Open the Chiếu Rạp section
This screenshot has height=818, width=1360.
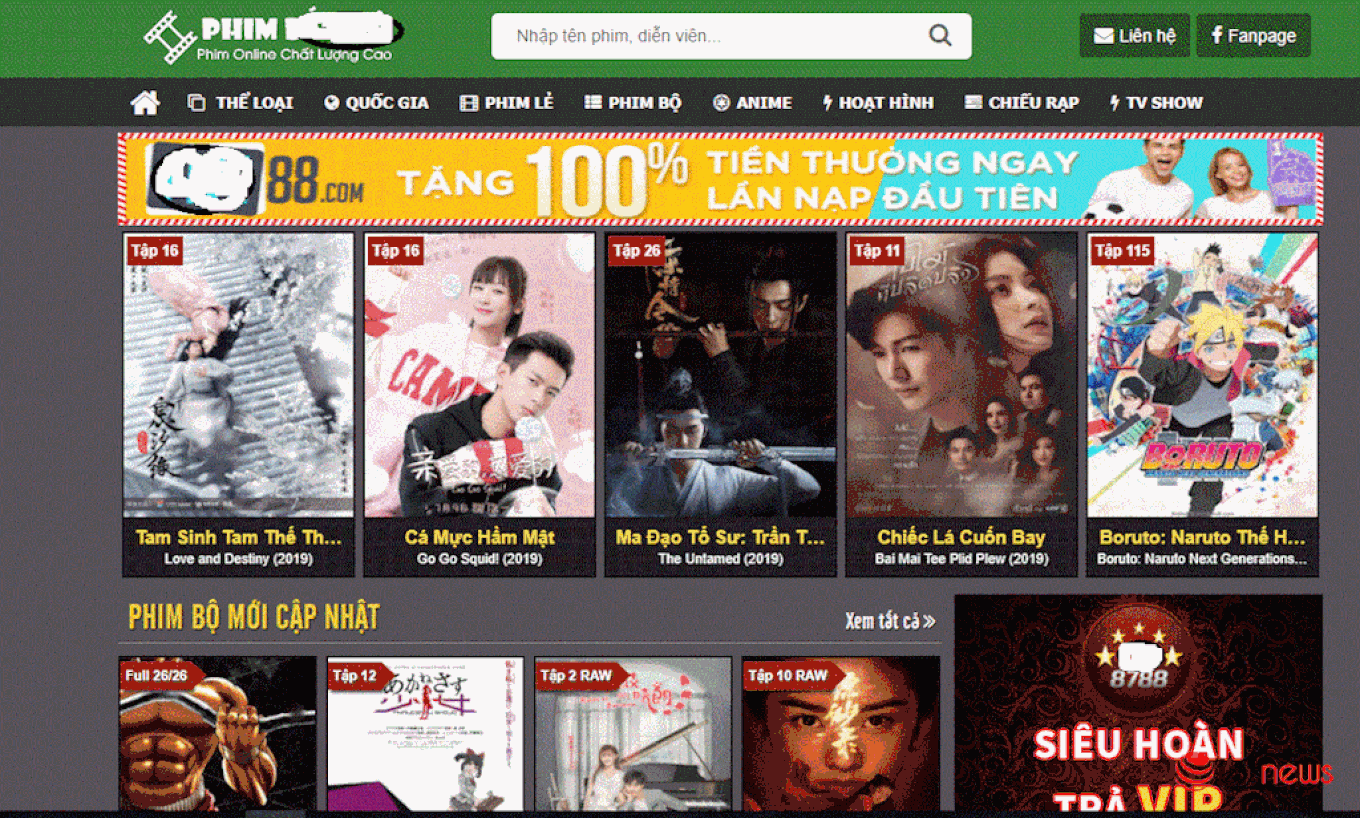click(x=1022, y=103)
